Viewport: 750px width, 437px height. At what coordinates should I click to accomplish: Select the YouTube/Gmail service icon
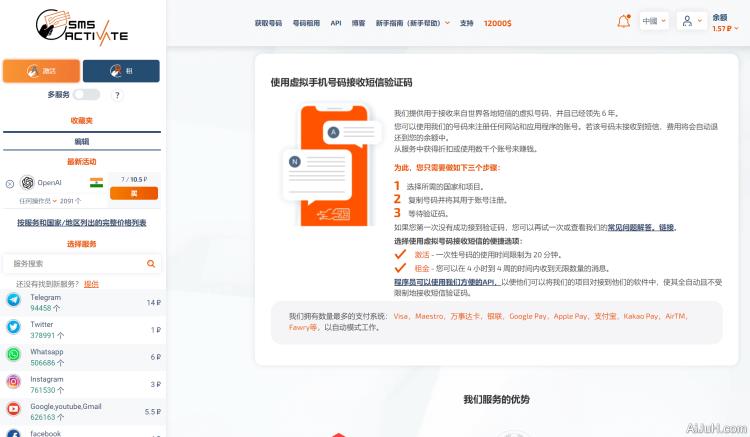[14, 409]
